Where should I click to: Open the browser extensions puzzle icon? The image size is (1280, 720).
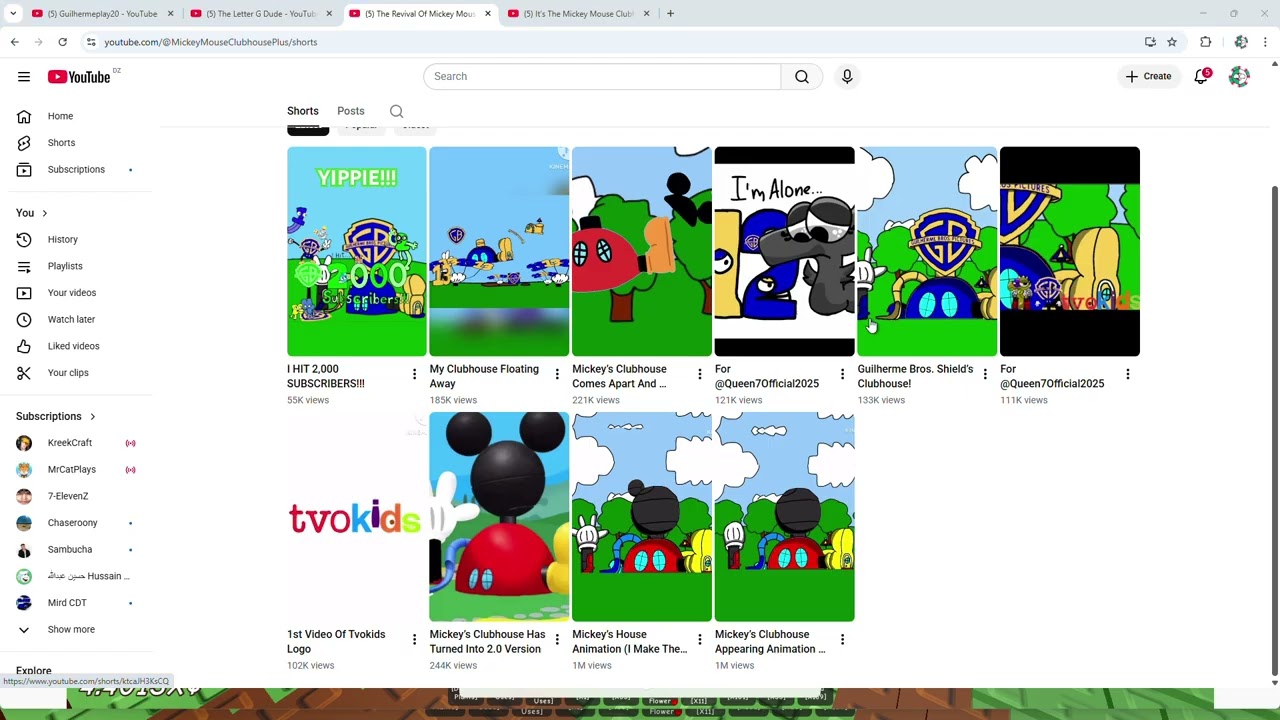click(x=1205, y=42)
